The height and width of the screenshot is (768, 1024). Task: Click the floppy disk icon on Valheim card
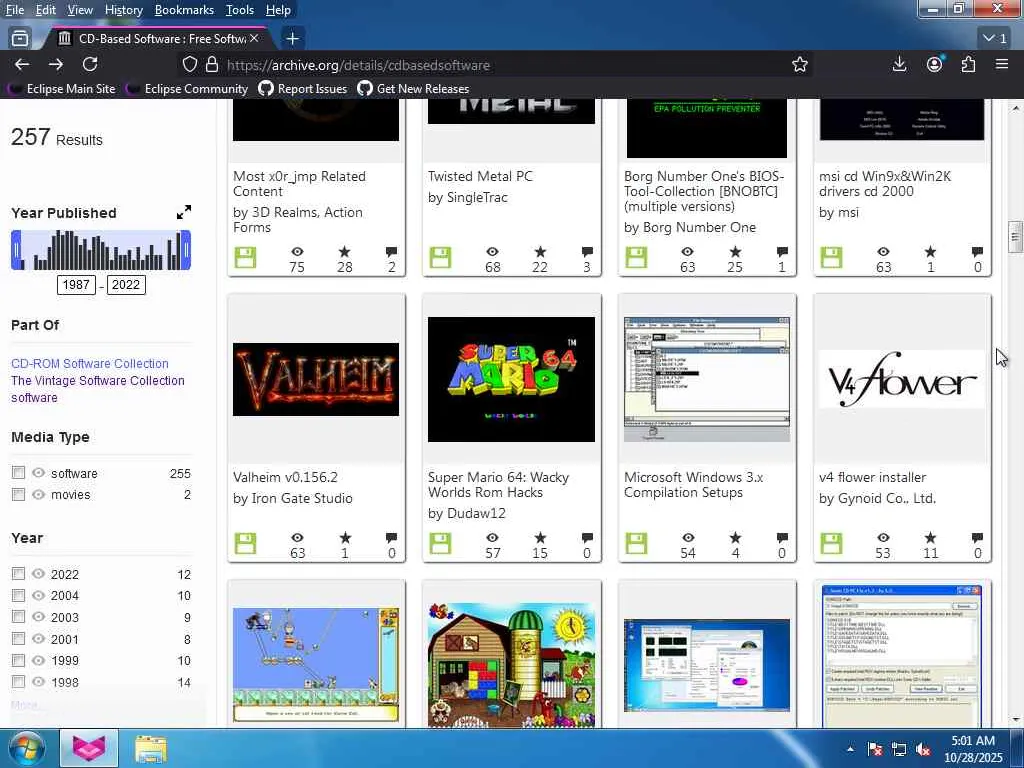tap(246, 543)
